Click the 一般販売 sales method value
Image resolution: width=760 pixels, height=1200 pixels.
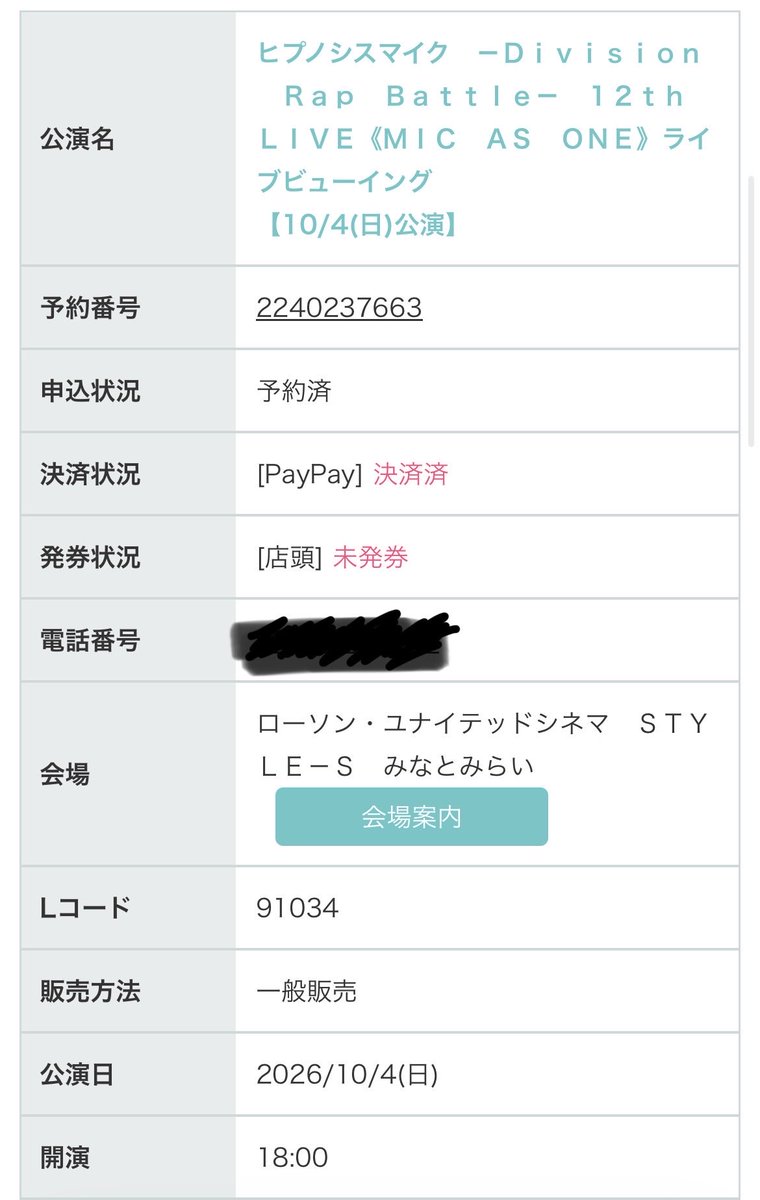[x=306, y=991]
